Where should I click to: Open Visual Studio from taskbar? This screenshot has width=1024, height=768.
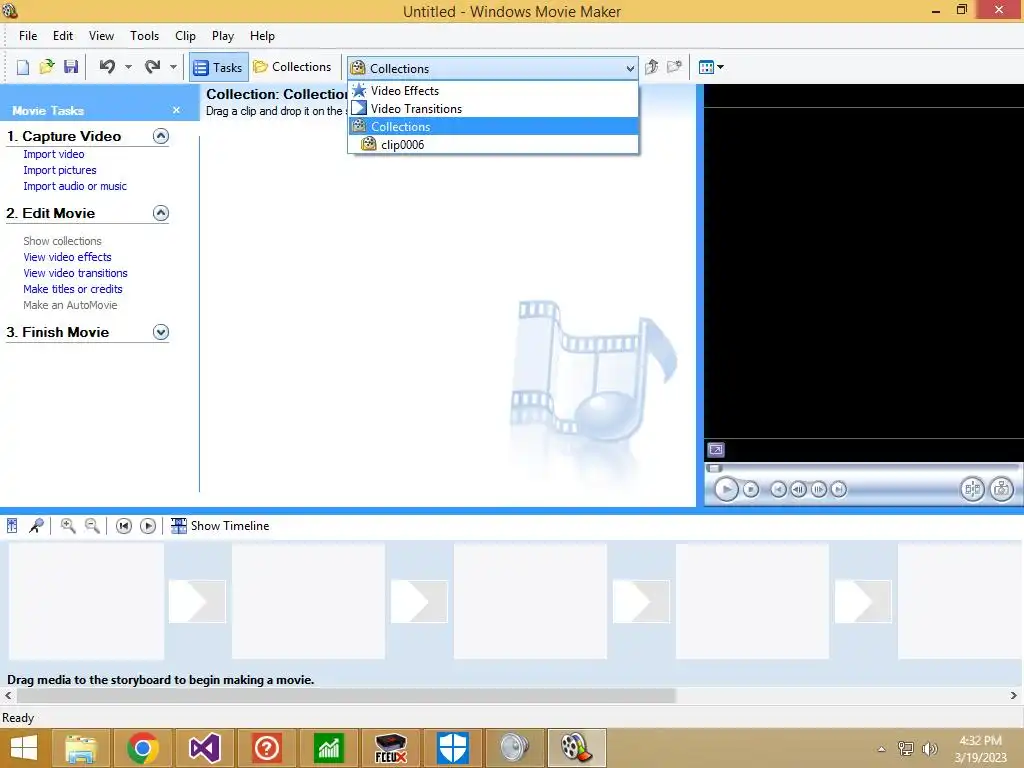pyautogui.click(x=204, y=748)
